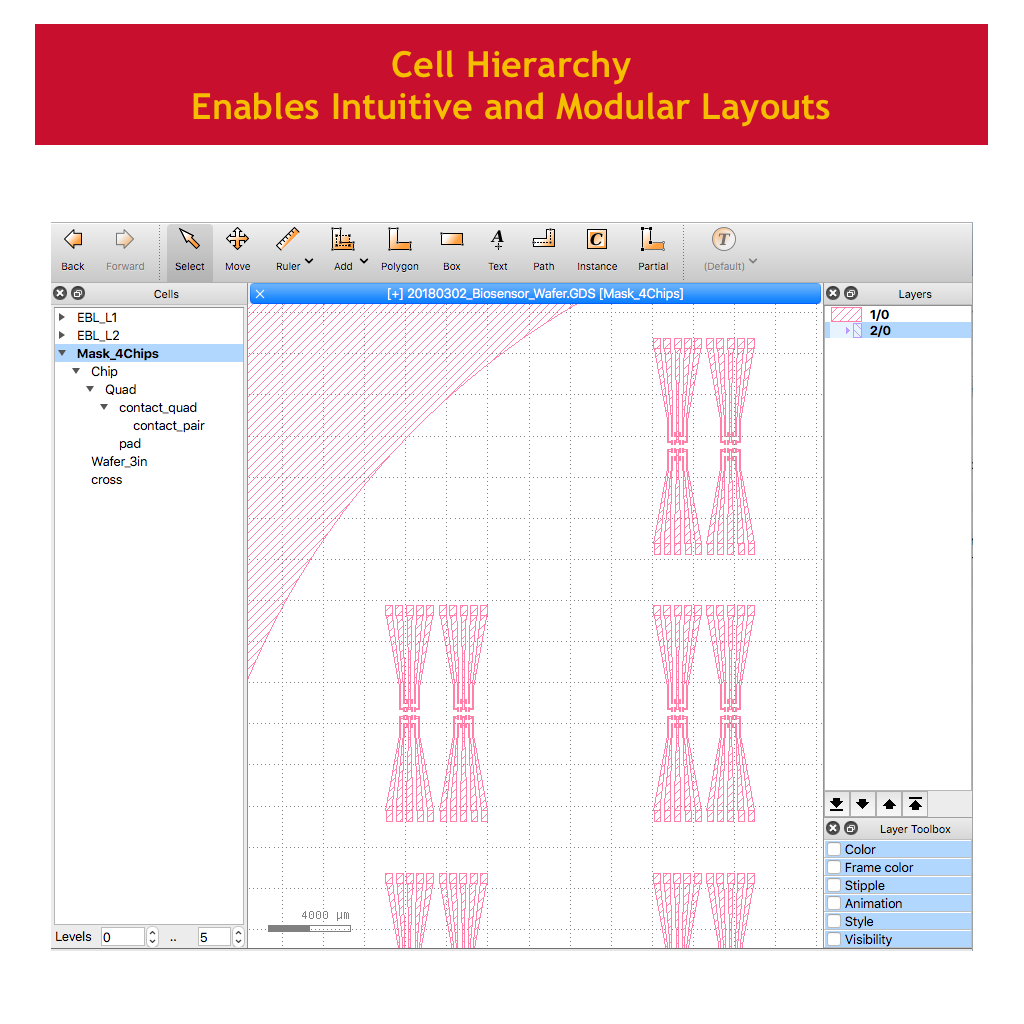
Task: Select the Polygon drawing tool
Action: click(x=400, y=240)
